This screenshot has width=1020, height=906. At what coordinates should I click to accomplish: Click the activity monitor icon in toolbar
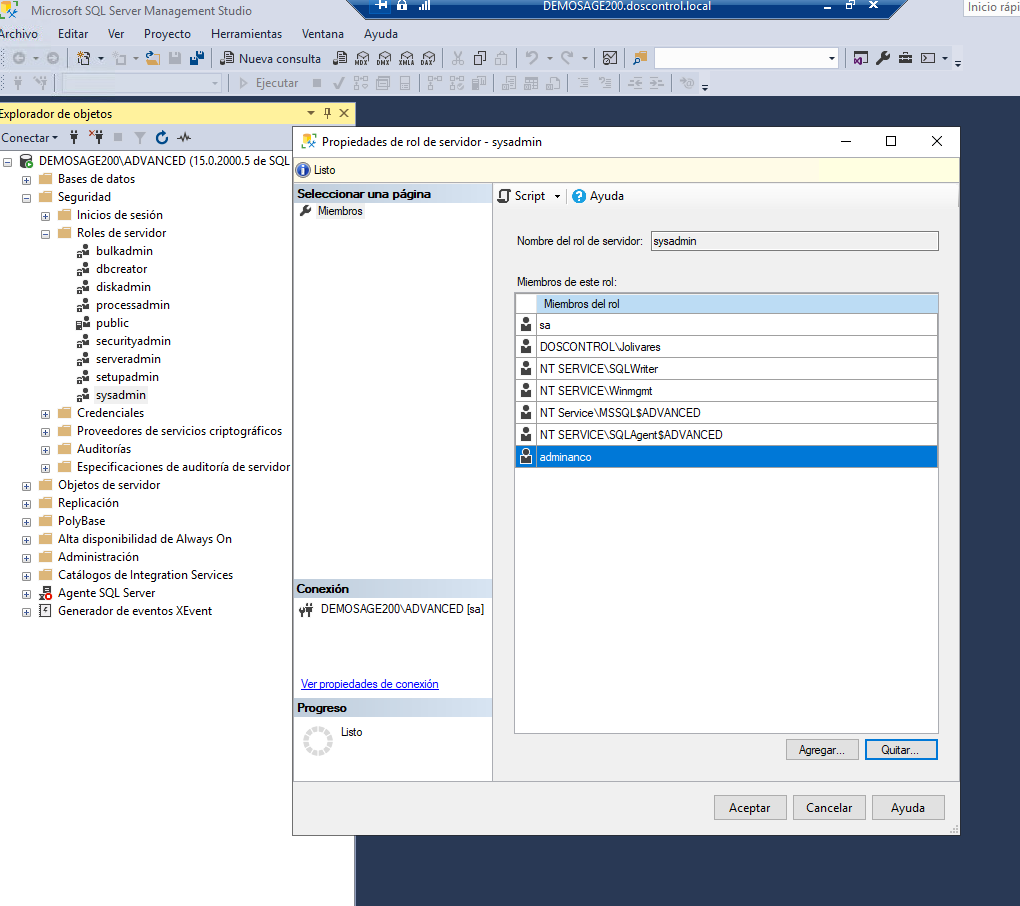(610, 59)
